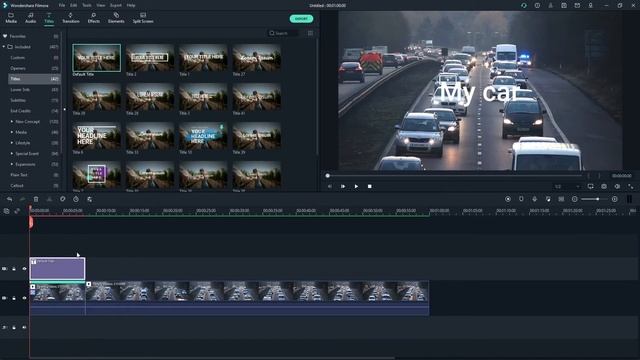640x360 pixels.
Task: Add a marker with the marker icon
Action: 521,199
